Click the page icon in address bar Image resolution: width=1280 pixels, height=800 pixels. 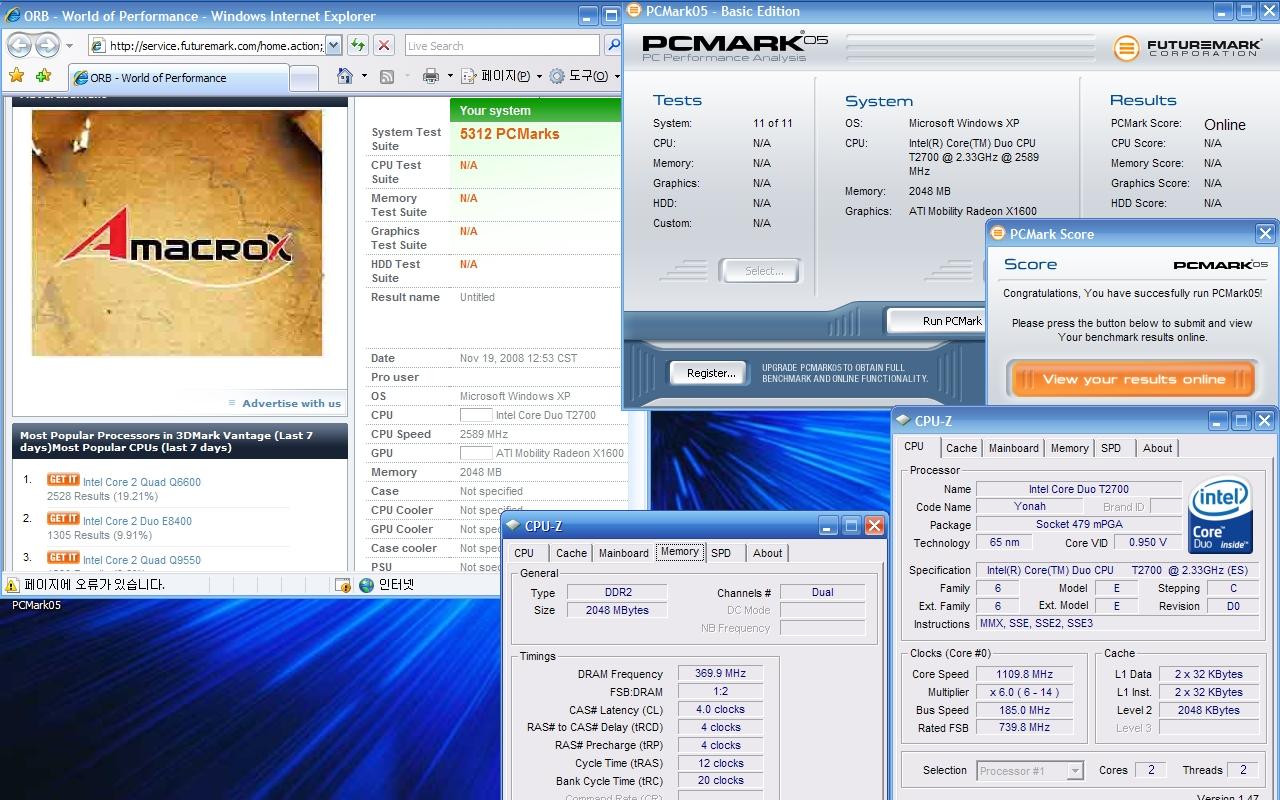pos(98,46)
